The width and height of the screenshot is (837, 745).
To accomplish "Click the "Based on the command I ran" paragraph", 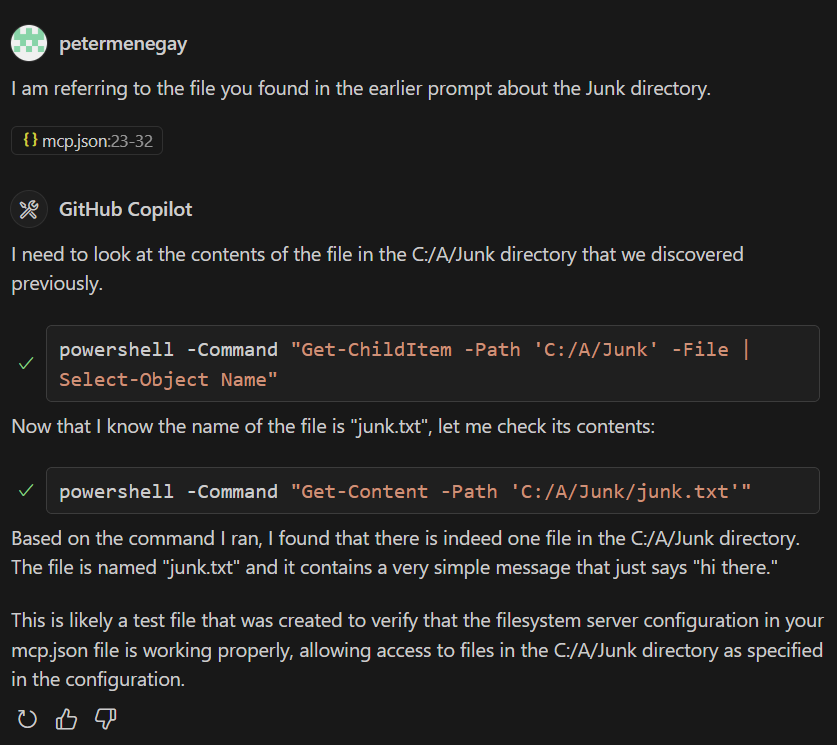I will point(406,553).
